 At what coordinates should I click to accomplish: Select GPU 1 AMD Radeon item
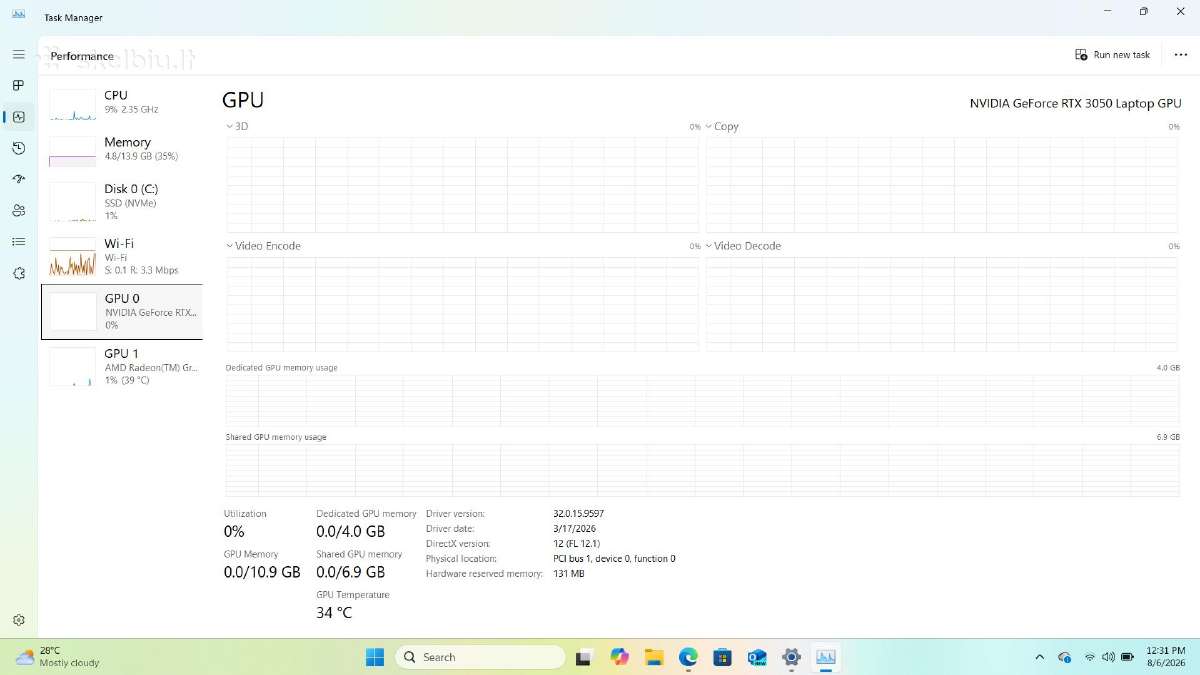(x=121, y=366)
